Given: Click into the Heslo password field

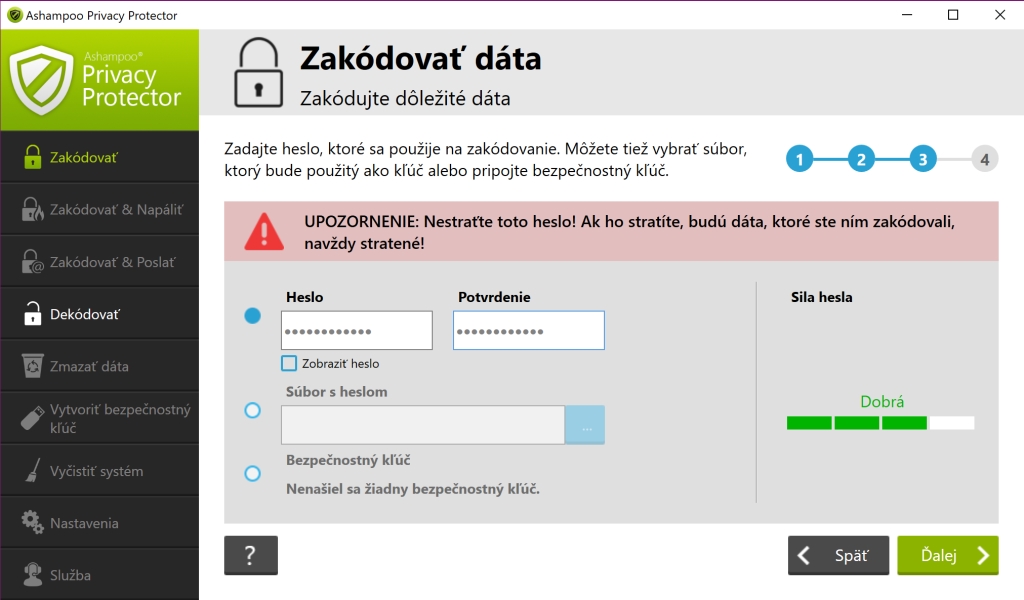Looking at the screenshot, I should [357, 331].
